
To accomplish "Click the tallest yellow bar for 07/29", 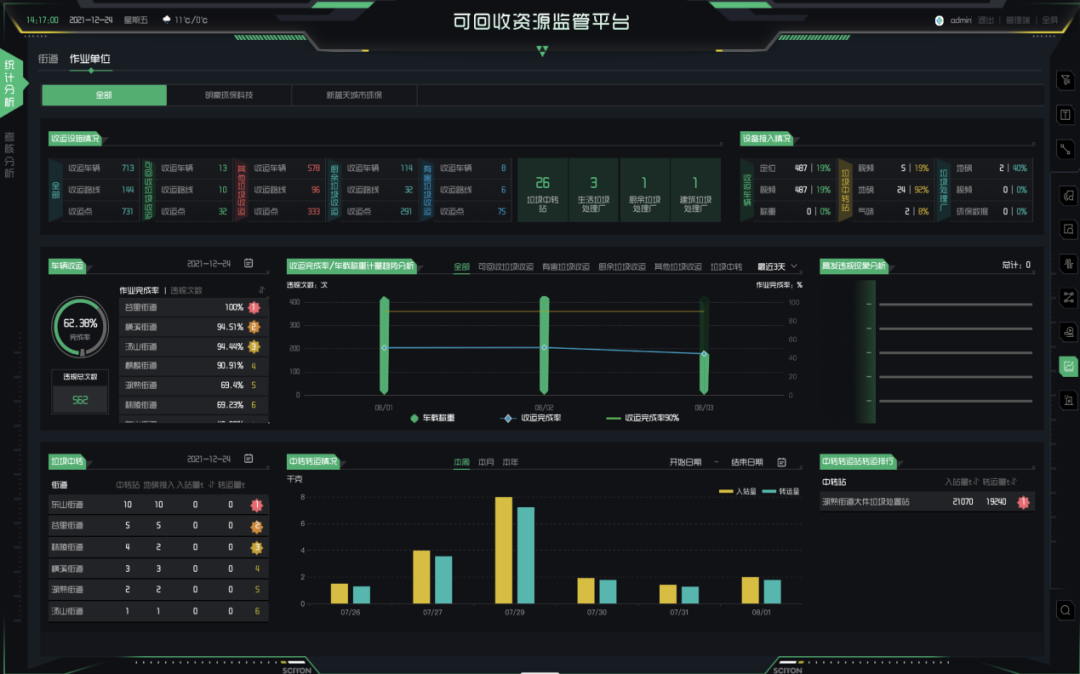I will (x=504, y=550).
